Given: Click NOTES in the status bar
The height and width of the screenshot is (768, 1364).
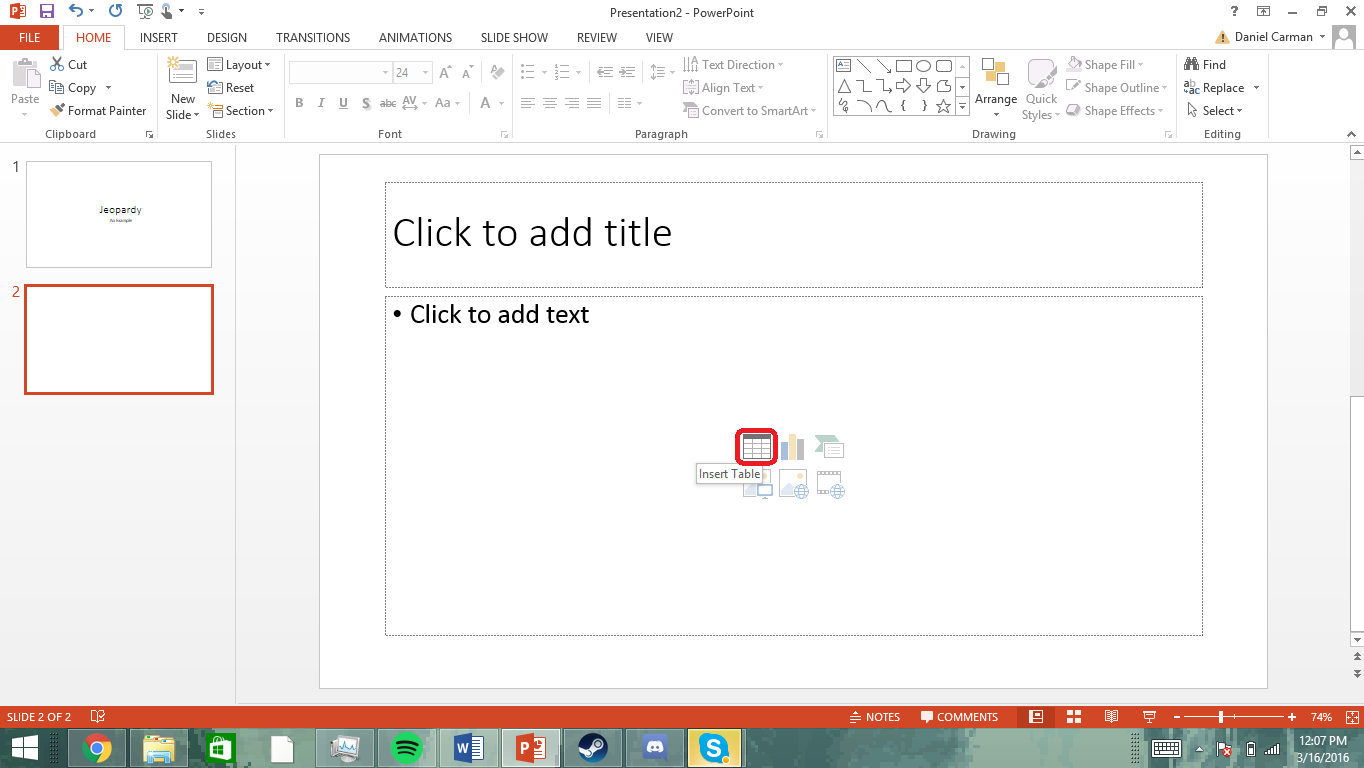Looking at the screenshot, I should tap(875, 717).
